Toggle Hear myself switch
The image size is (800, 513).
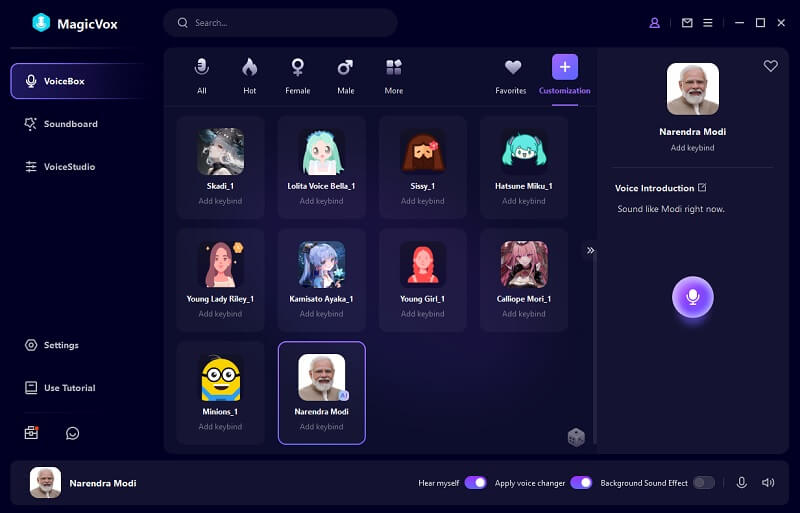(476, 483)
